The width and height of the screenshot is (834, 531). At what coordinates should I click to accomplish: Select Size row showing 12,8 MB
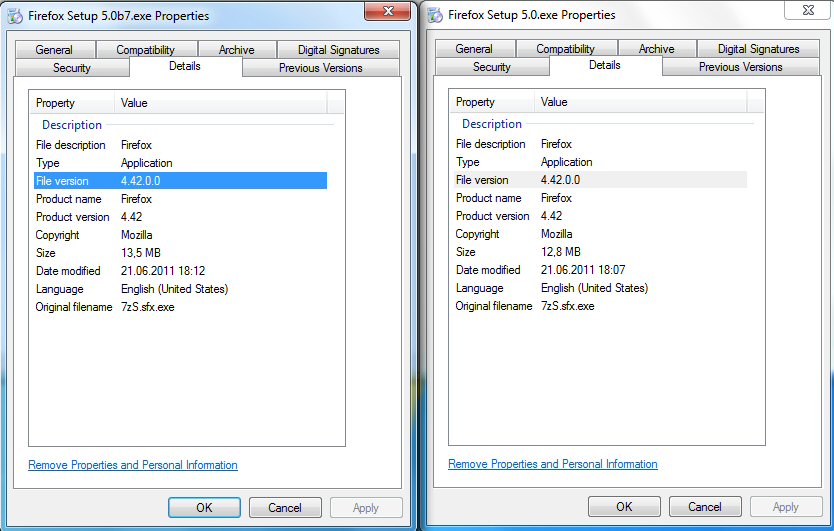point(601,252)
